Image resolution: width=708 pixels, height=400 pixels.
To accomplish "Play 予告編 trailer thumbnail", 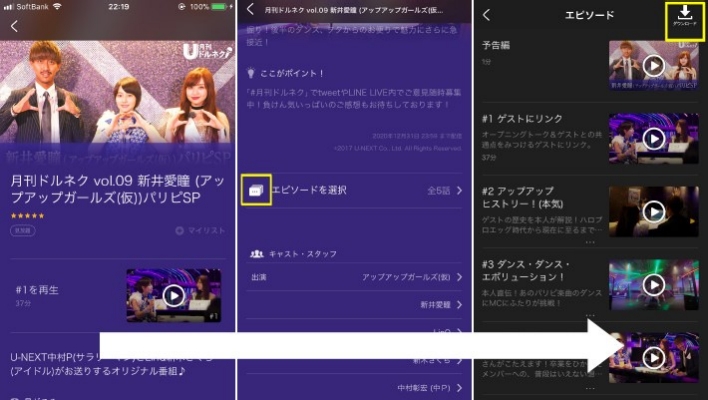I will 654,65.
